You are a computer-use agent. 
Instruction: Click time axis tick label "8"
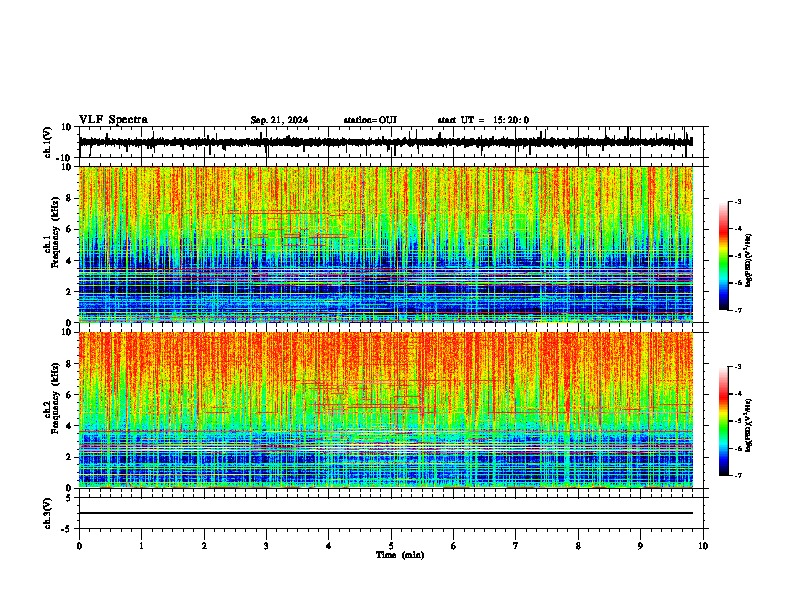[578, 546]
